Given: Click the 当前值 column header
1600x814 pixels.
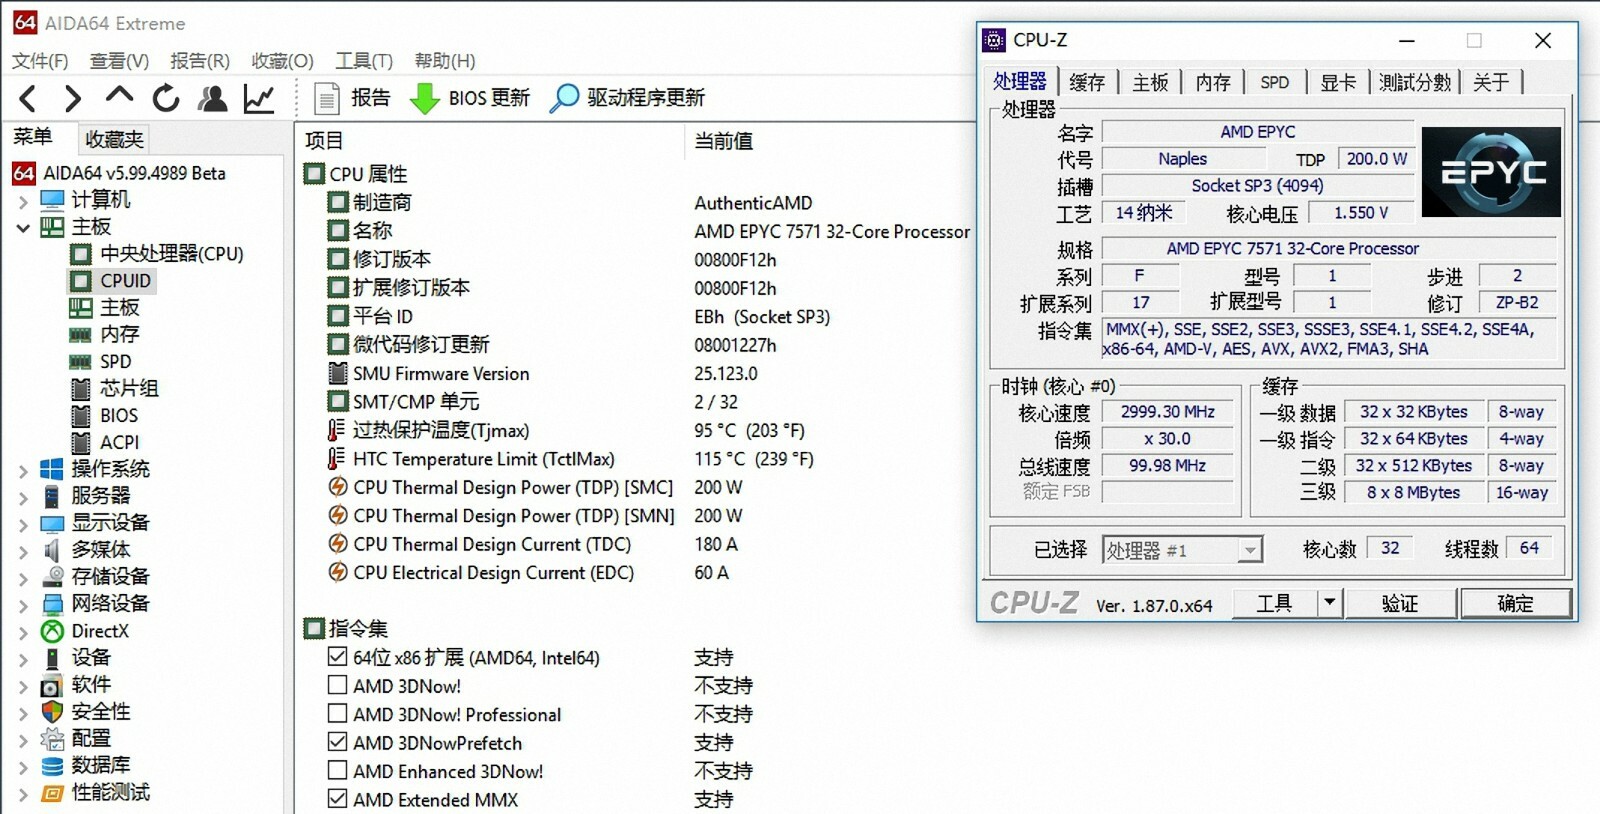Looking at the screenshot, I should tap(724, 141).
